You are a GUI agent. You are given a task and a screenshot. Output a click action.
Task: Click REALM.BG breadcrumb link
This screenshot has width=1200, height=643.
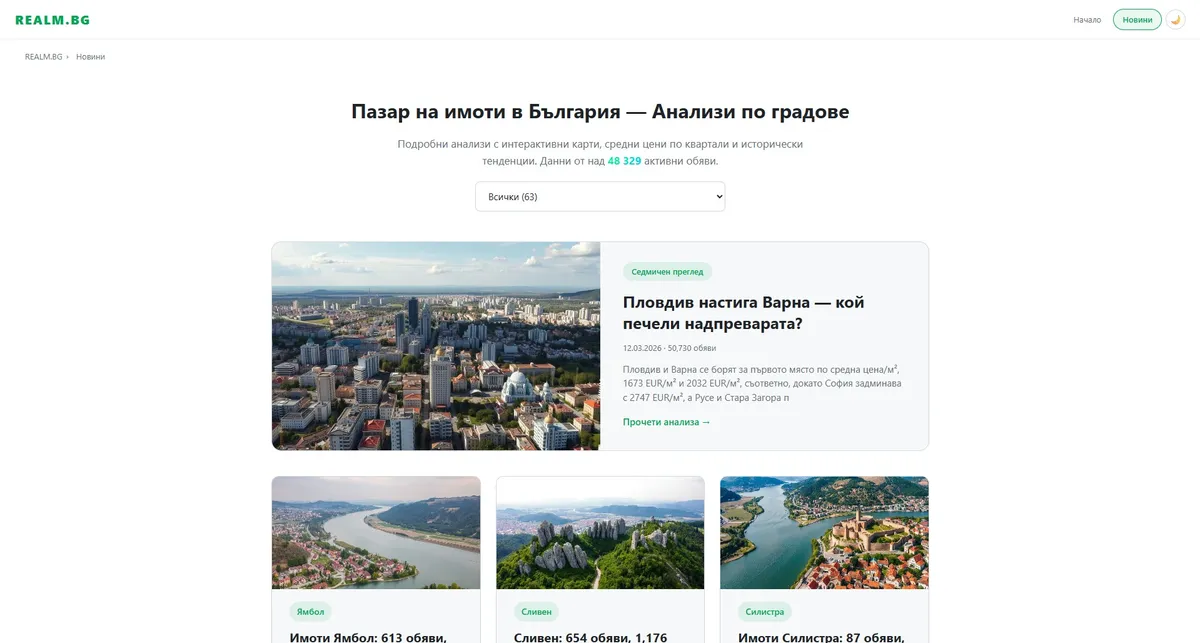coord(43,57)
